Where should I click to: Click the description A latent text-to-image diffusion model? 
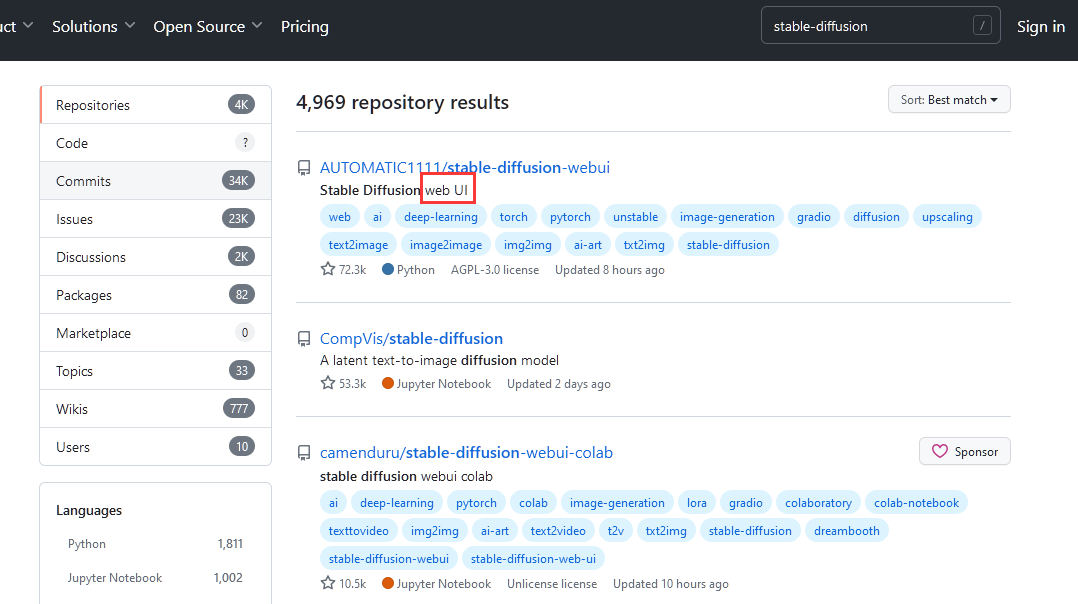coord(439,360)
